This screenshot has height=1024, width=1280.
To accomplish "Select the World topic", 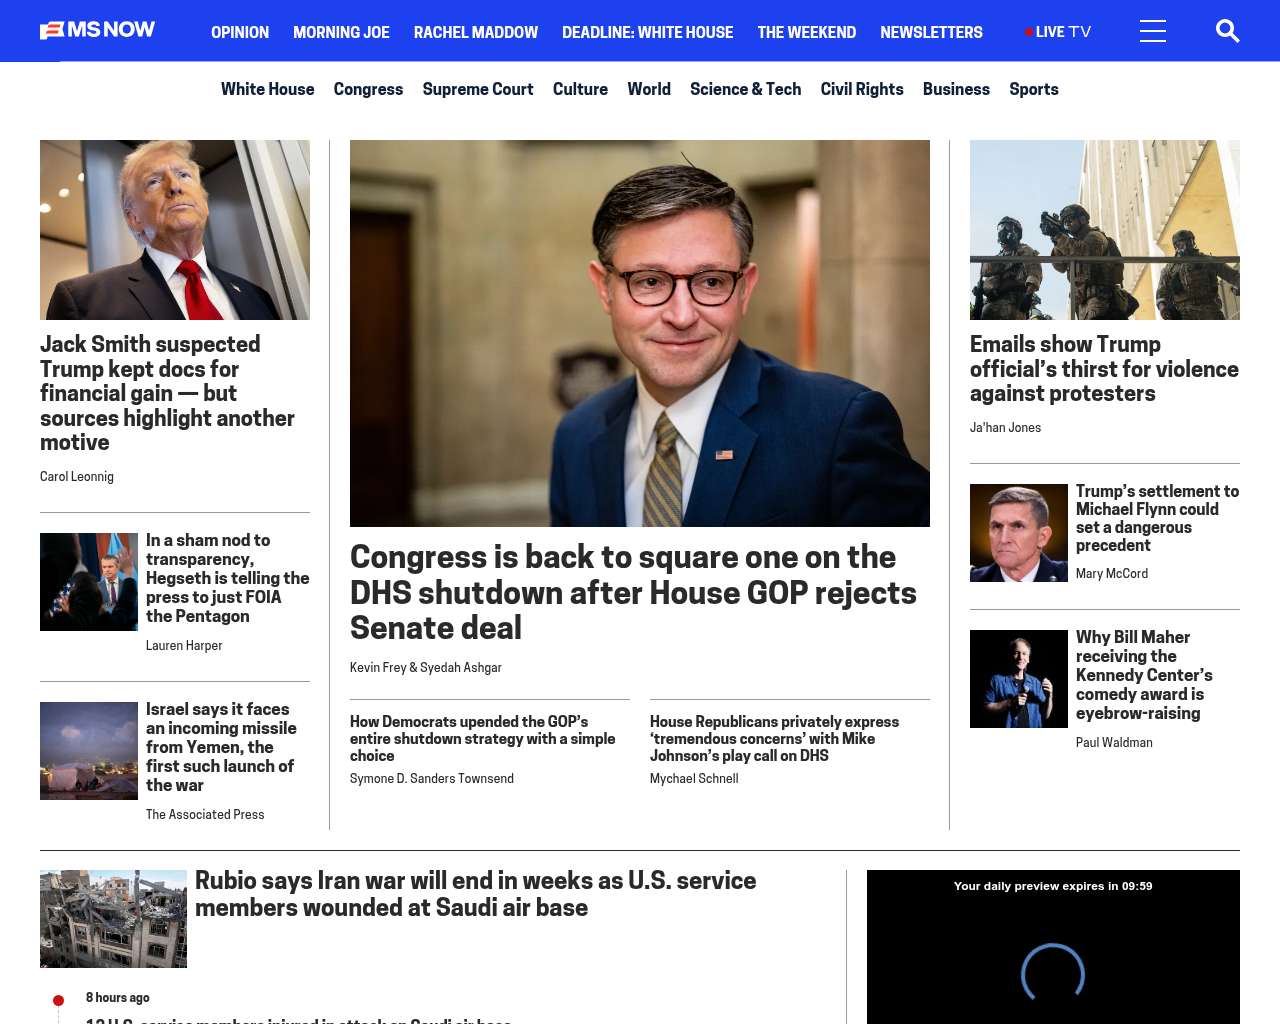I will 649,89.
